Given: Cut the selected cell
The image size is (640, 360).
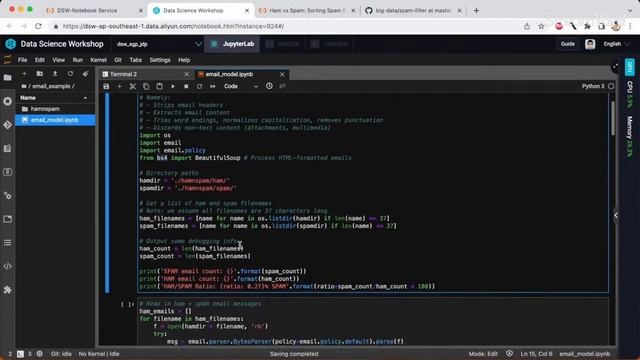Looking at the screenshot, I should point(133,87).
